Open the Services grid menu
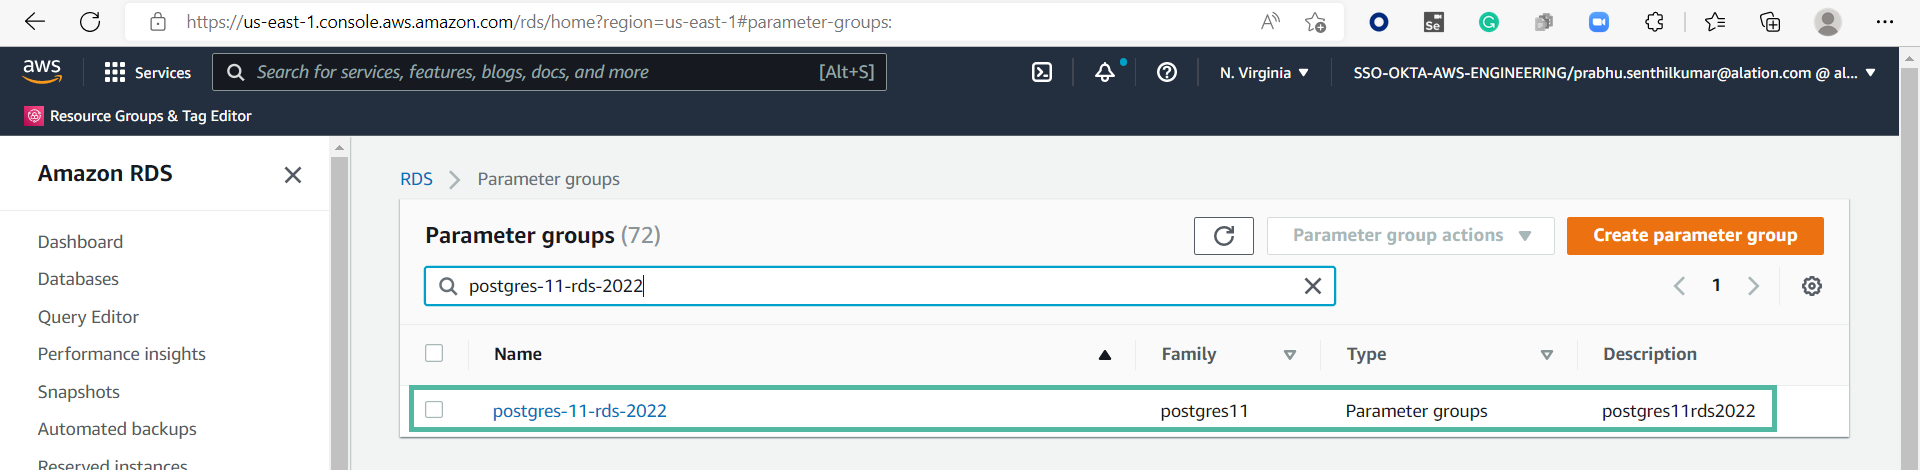 [147, 72]
